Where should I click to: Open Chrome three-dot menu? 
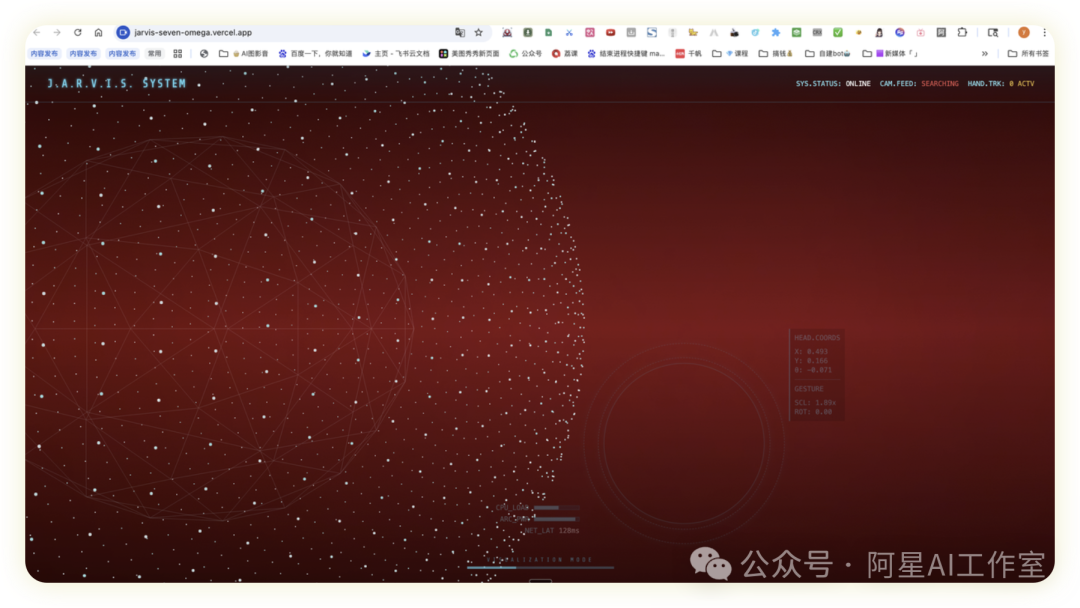pyautogui.click(x=1044, y=32)
